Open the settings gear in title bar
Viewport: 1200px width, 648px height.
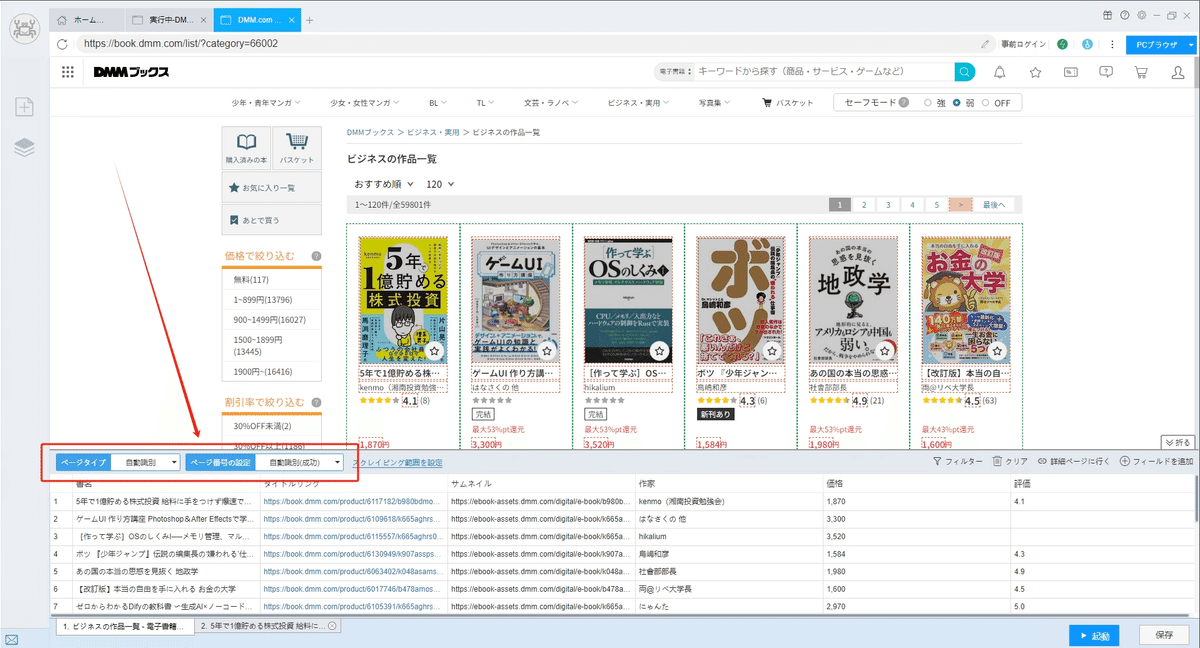pos(1141,16)
